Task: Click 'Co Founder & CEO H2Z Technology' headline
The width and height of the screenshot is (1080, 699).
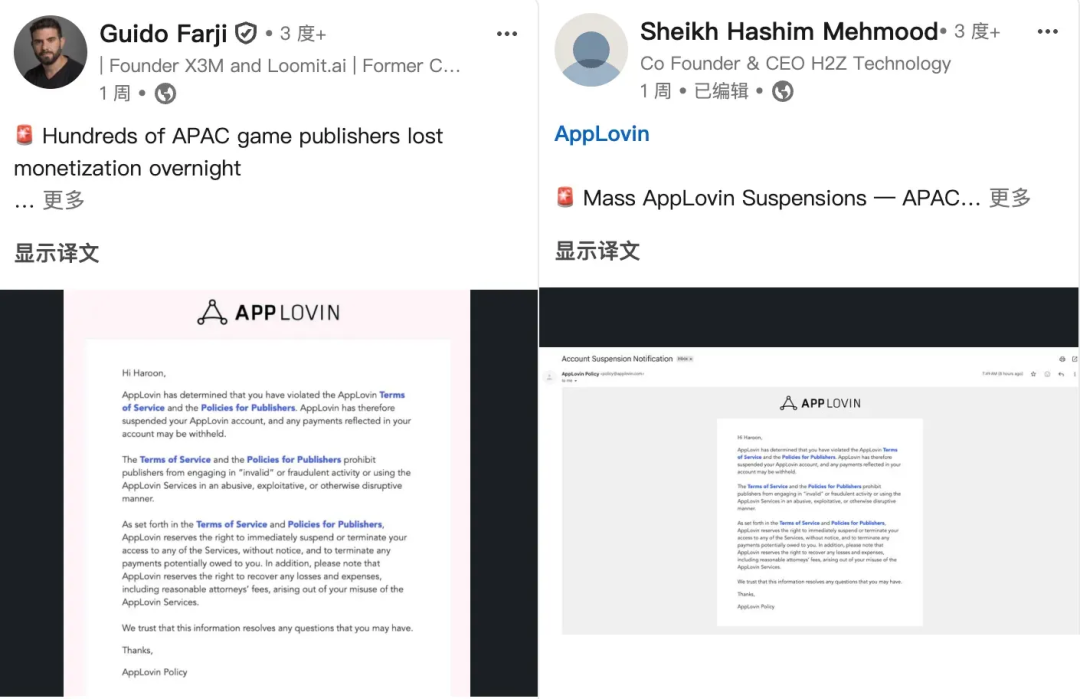Action: 796,63
